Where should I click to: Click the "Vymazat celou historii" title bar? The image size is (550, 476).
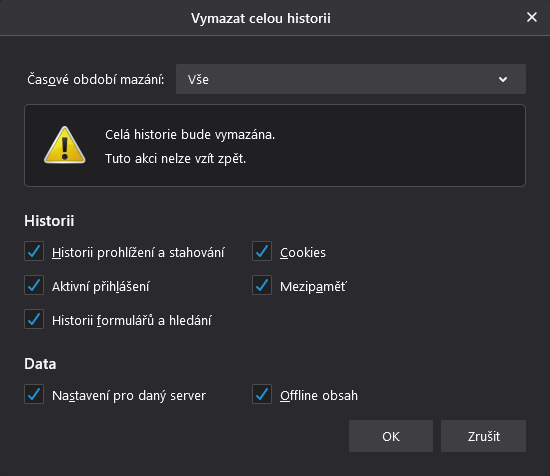(x=261, y=18)
